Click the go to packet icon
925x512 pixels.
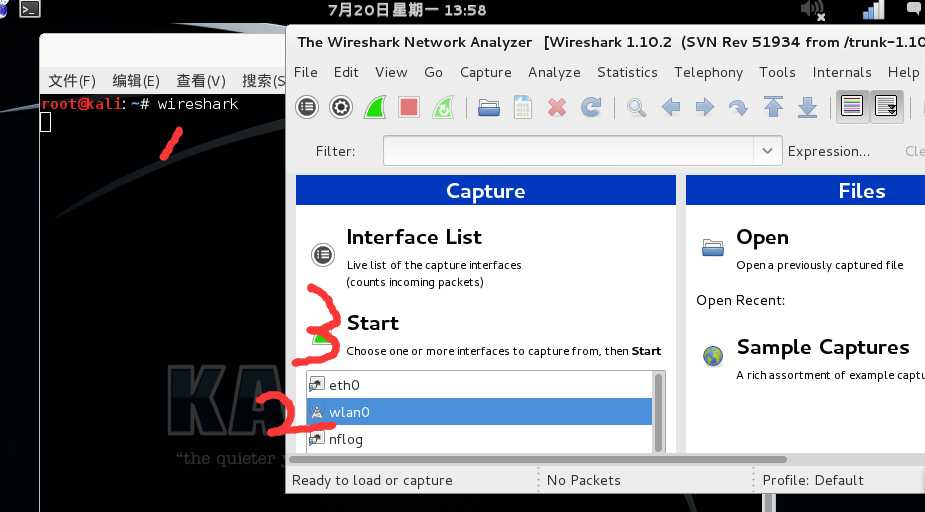click(x=738, y=108)
